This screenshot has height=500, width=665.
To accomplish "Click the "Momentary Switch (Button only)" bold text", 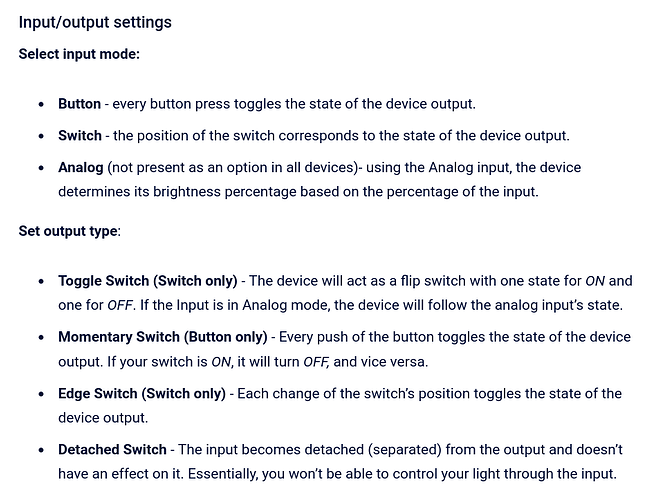I will pyautogui.click(x=162, y=337).
